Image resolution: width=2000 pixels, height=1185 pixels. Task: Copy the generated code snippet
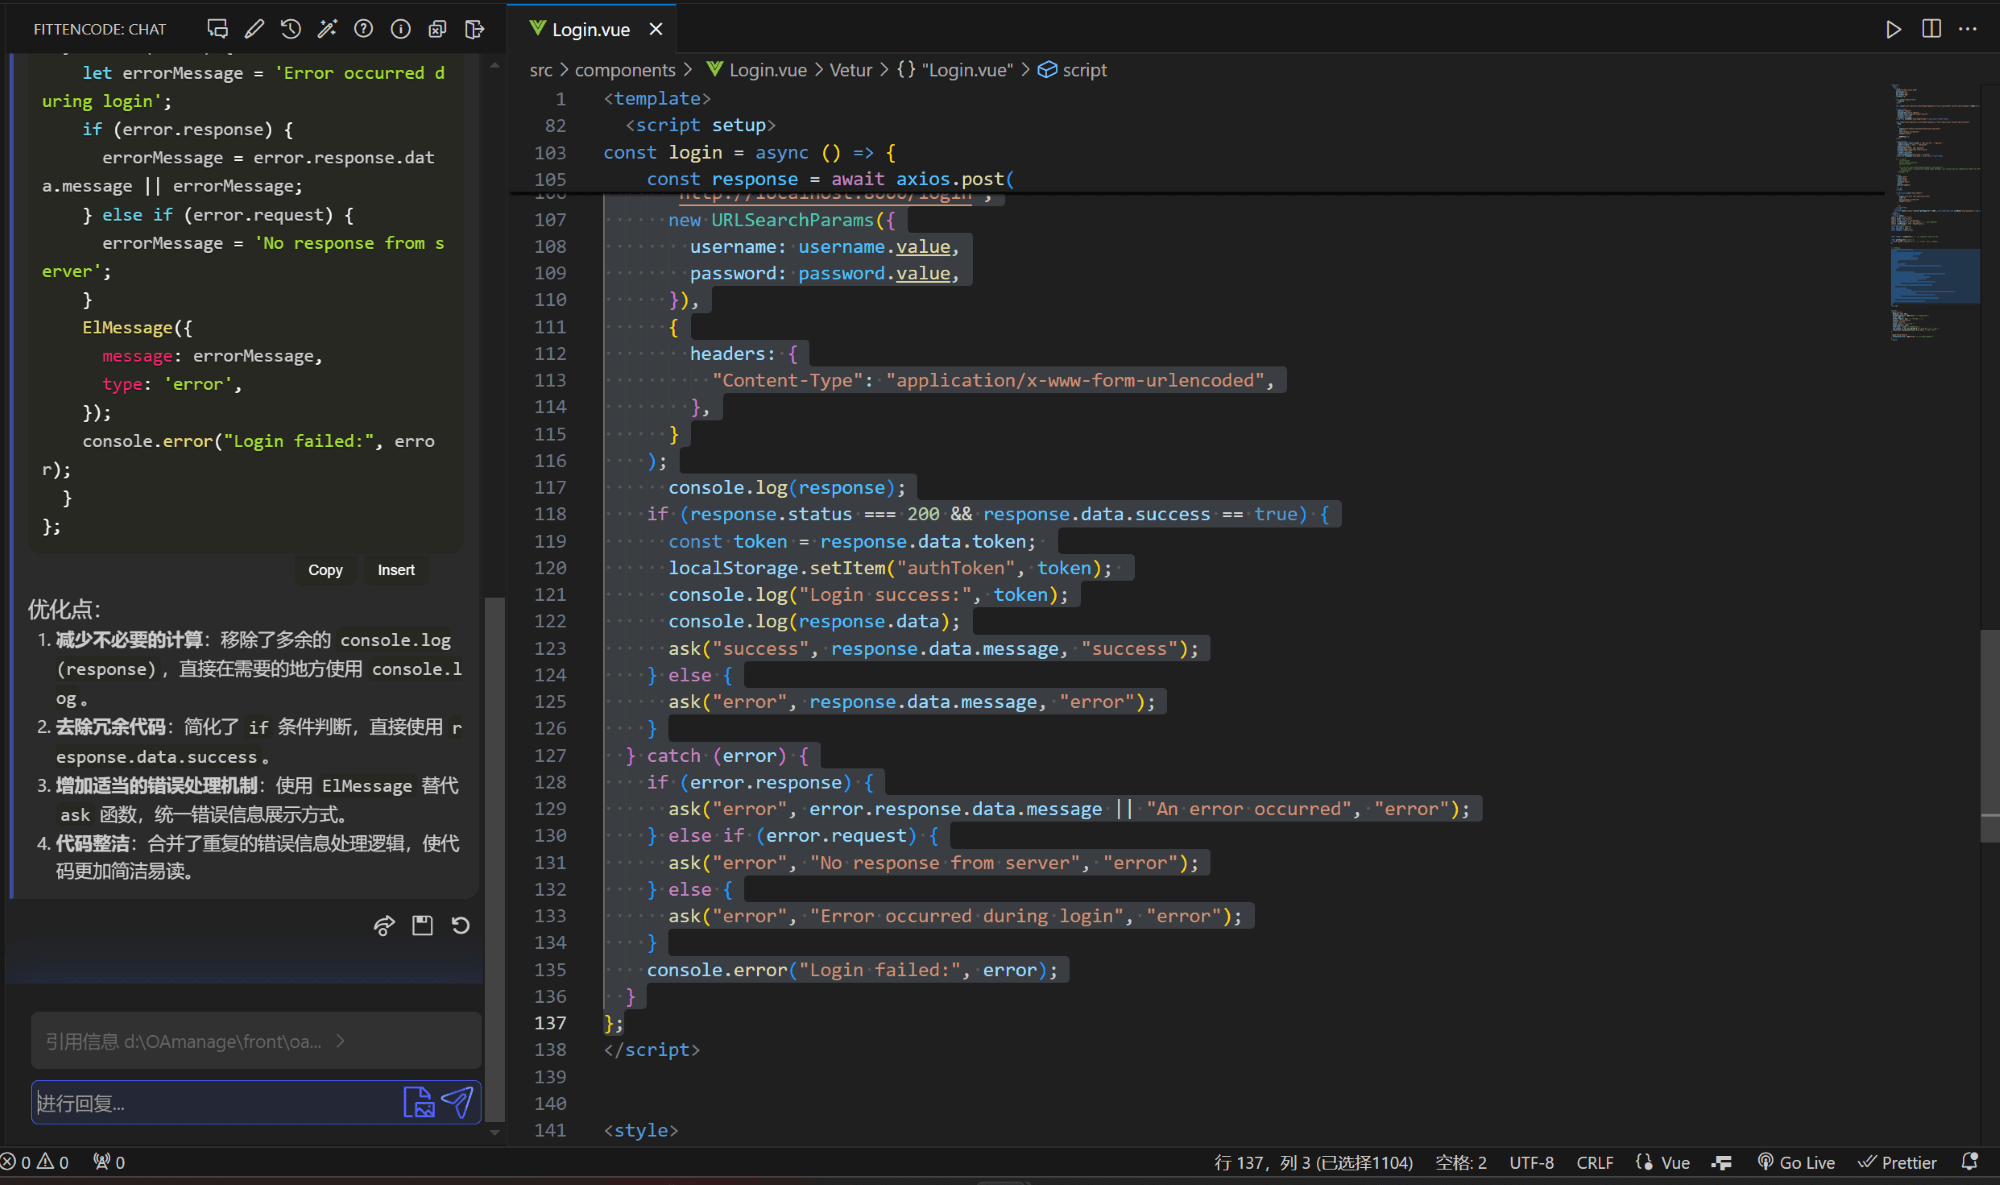[325, 570]
